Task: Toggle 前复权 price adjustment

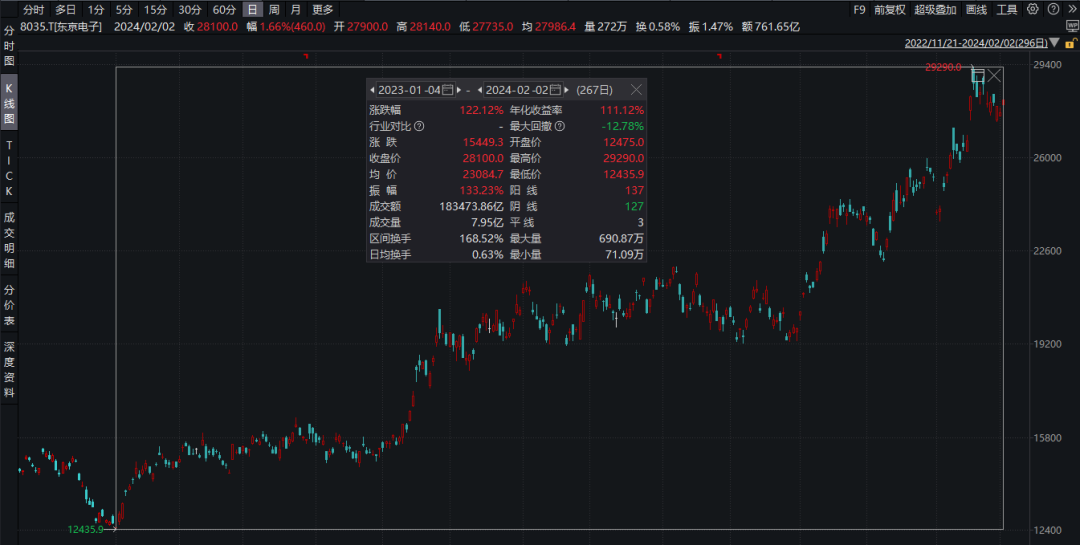Action: pos(889,9)
